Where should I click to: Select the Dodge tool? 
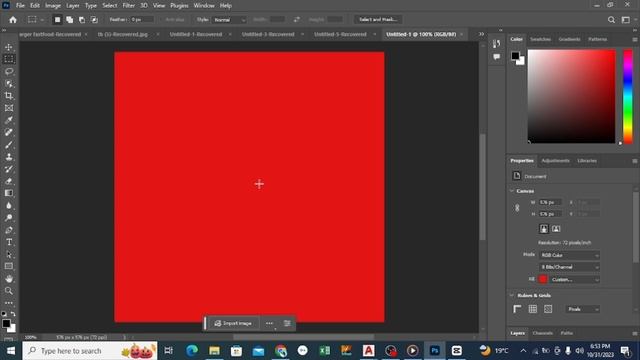tap(9, 218)
